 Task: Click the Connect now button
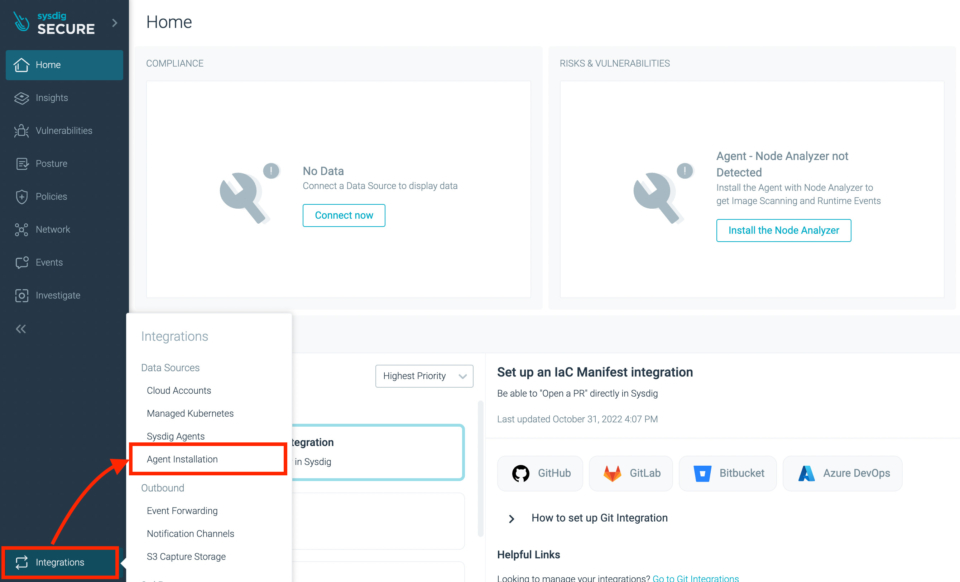click(343, 215)
